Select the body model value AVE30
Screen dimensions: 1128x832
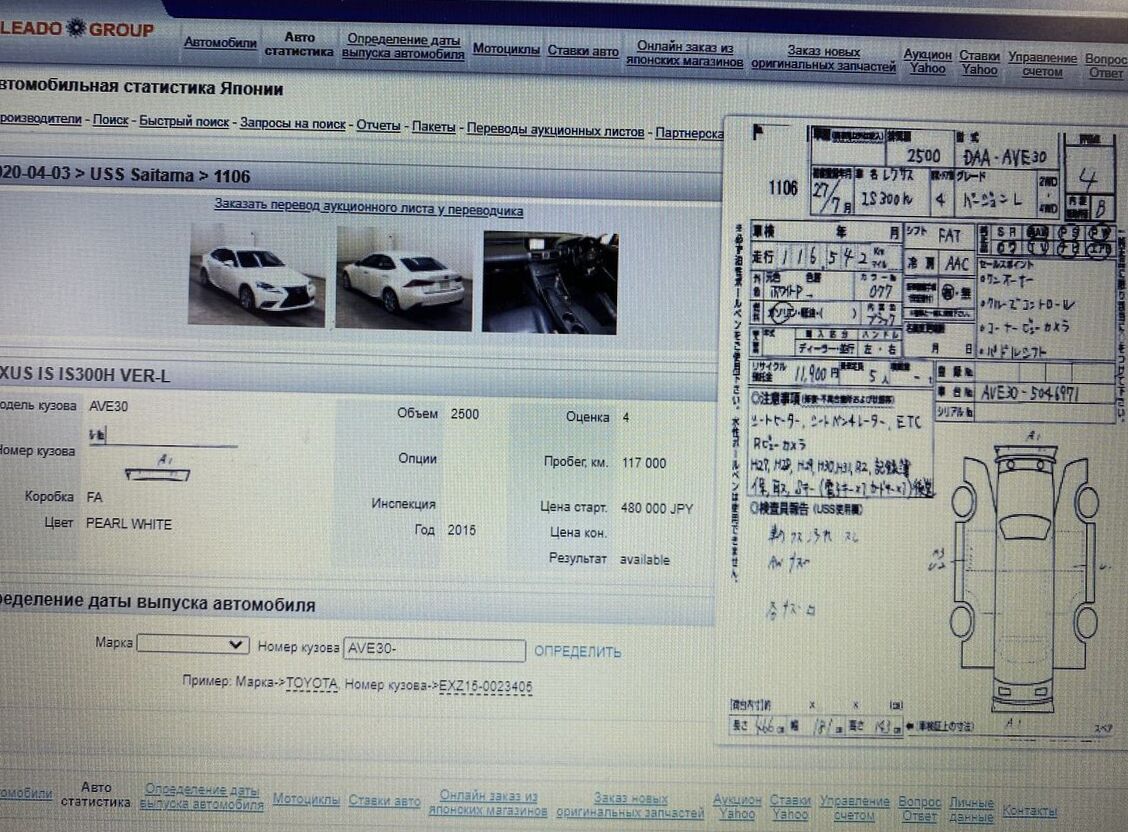pos(109,406)
